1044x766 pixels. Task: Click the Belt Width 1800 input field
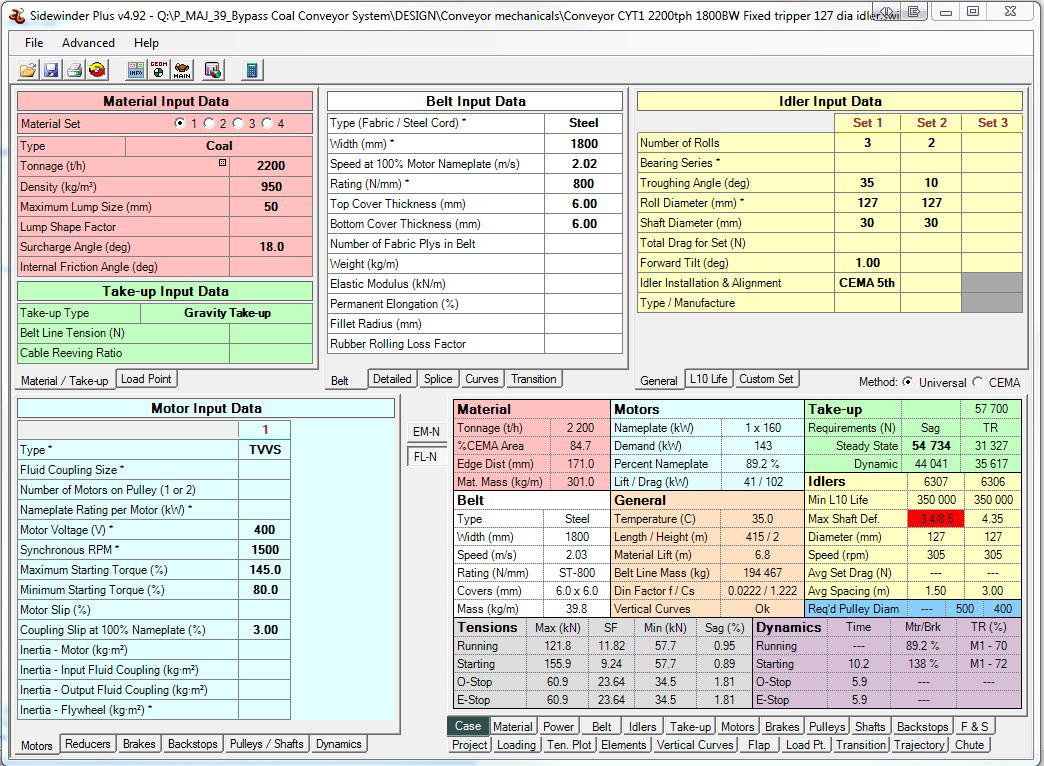tap(584, 143)
